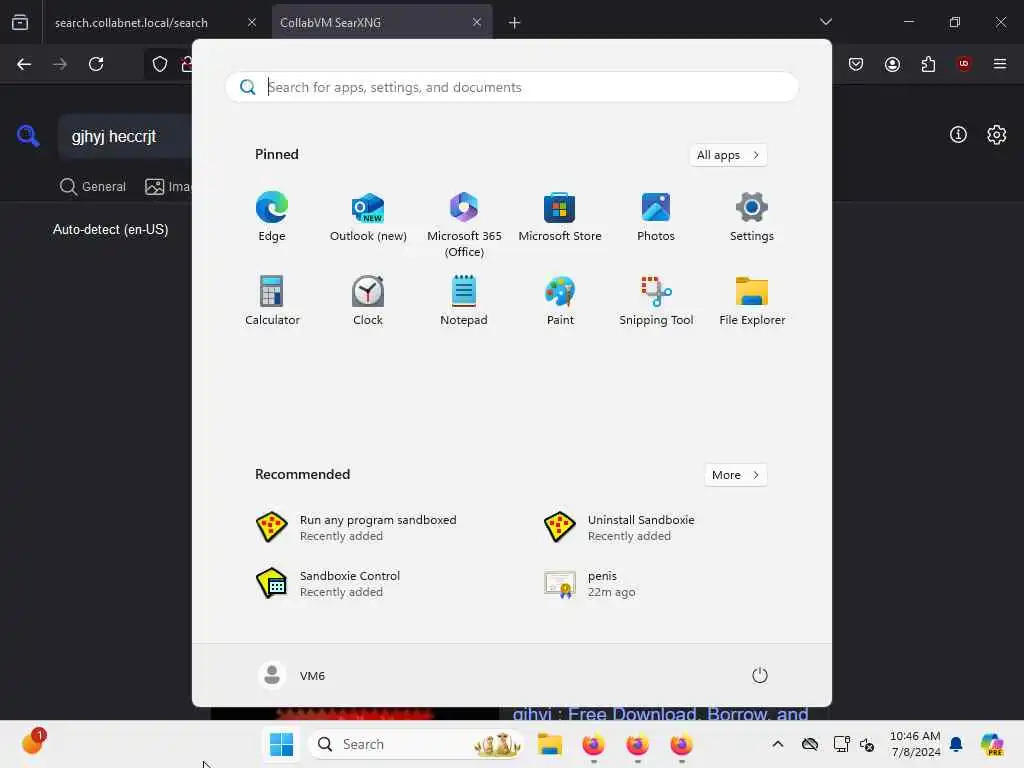Open Firefox account icon
This screenshot has height=768, width=1024.
pos(892,64)
